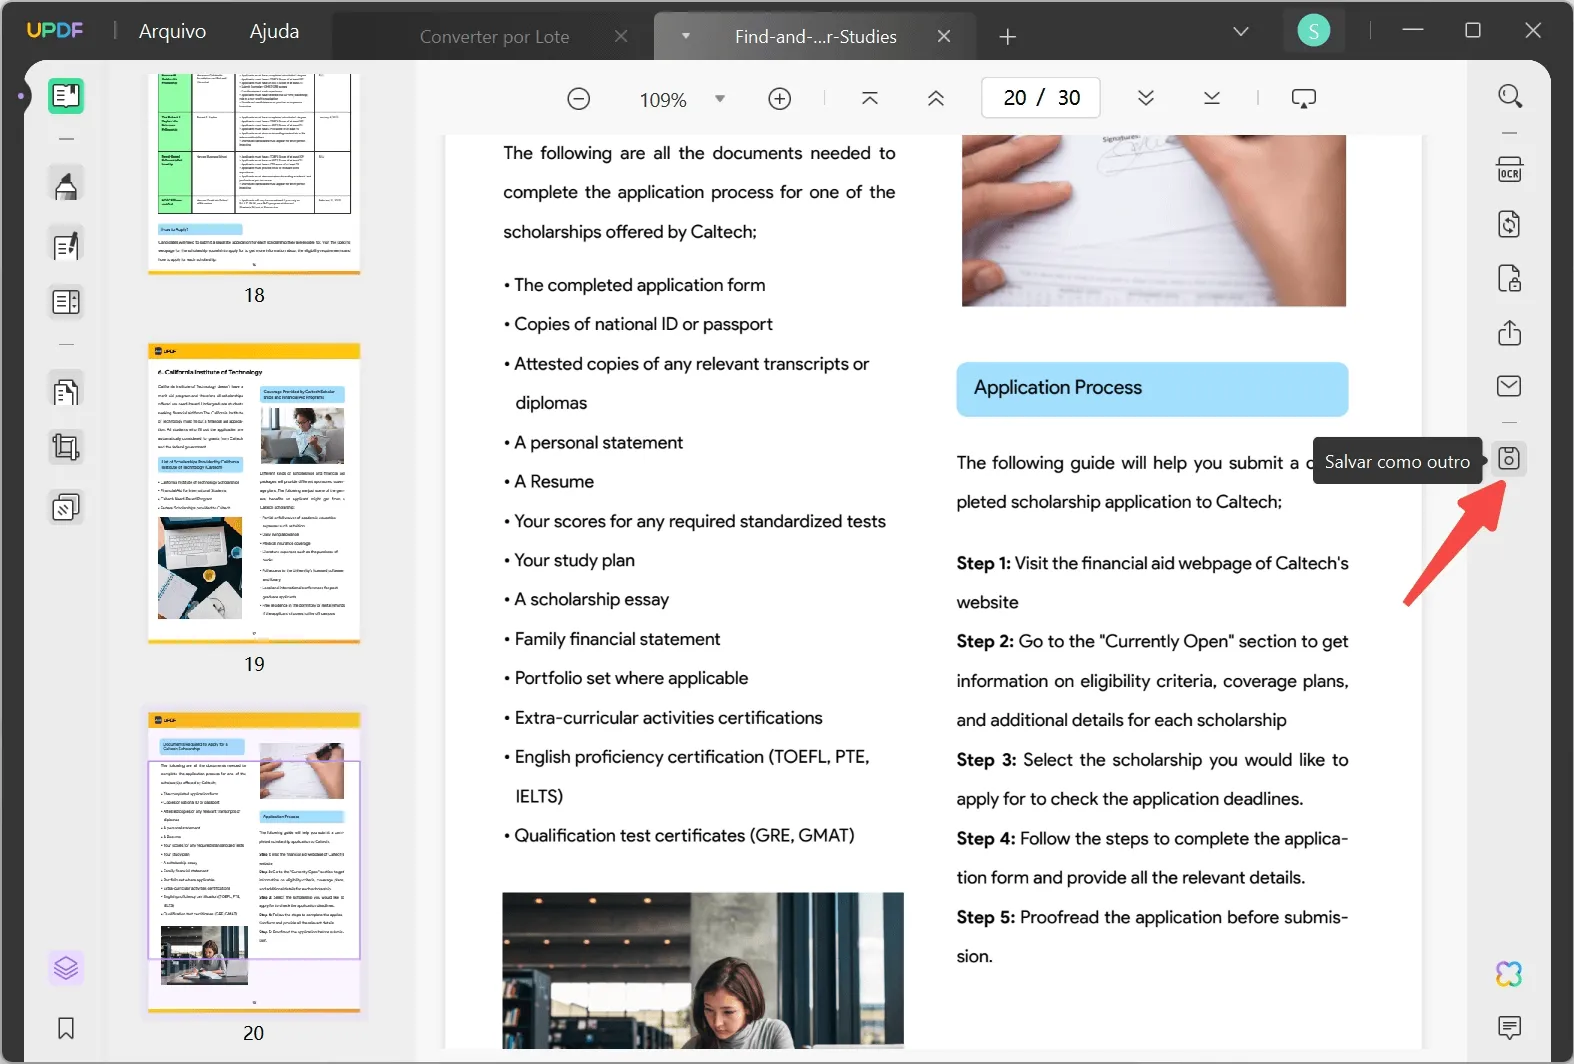Click the page number input field
Viewport: 1574px width, 1064px height.
(x=1041, y=98)
